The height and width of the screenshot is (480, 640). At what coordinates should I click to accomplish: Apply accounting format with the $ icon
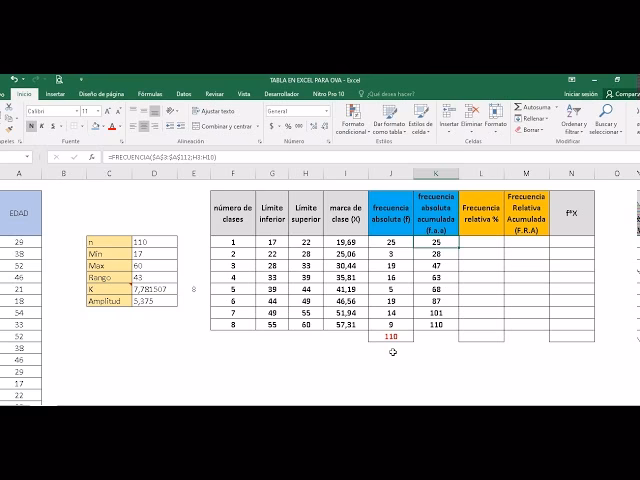pos(271,126)
